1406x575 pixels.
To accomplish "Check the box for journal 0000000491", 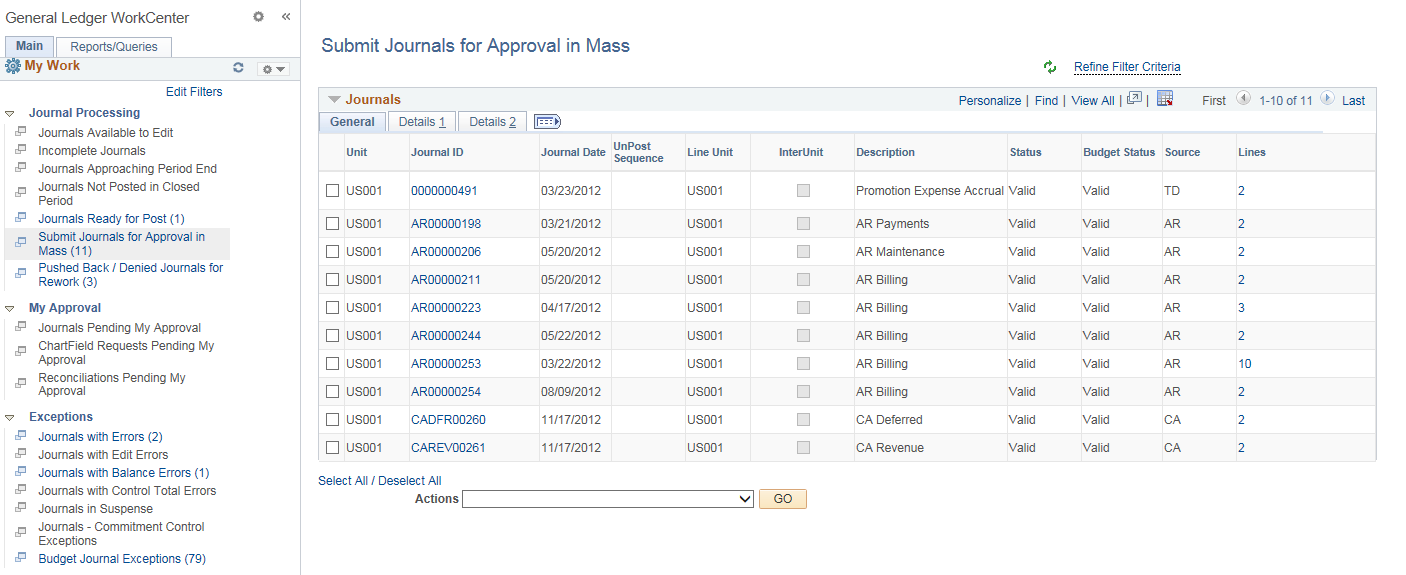I will pos(333,190).
